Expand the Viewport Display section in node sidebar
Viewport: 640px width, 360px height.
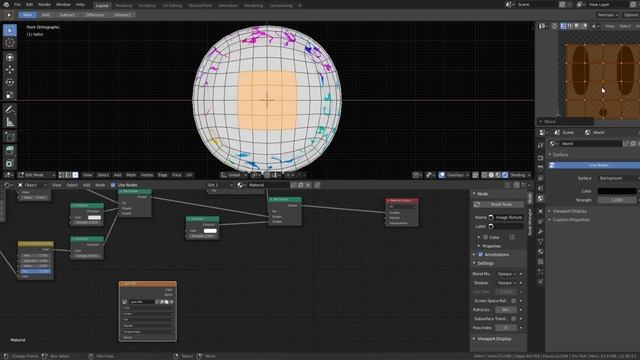pos(494,339)
